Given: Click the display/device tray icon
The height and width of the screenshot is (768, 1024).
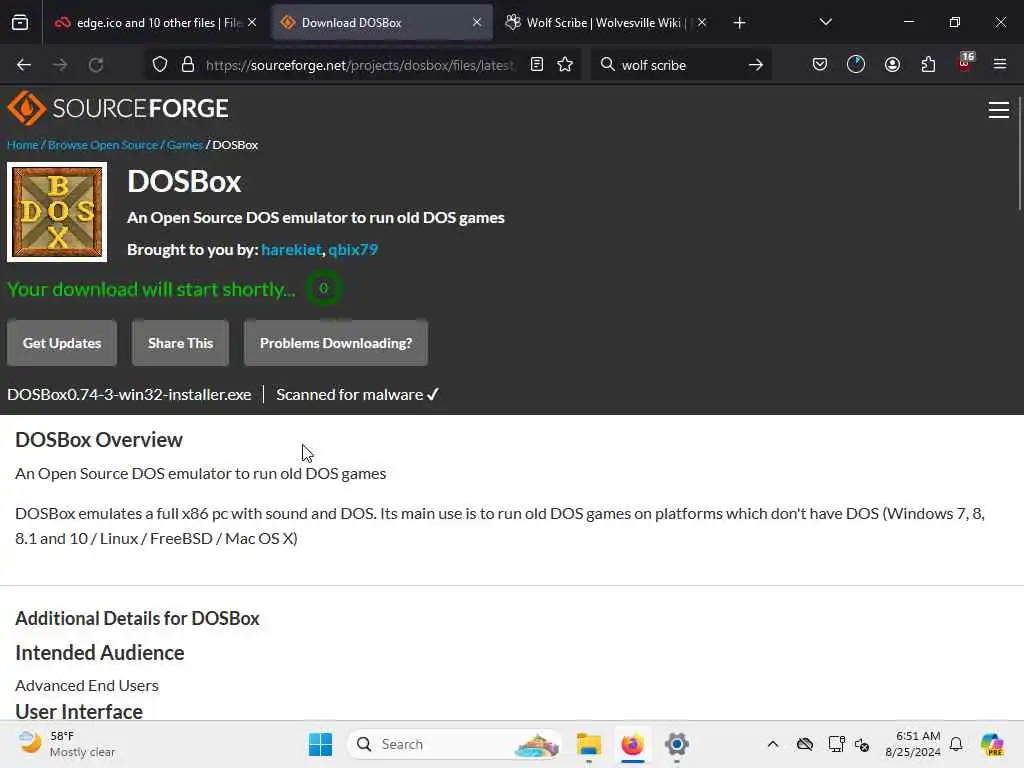Looking at the screenshot, I should pyautogui.click(x=835, y=744).
